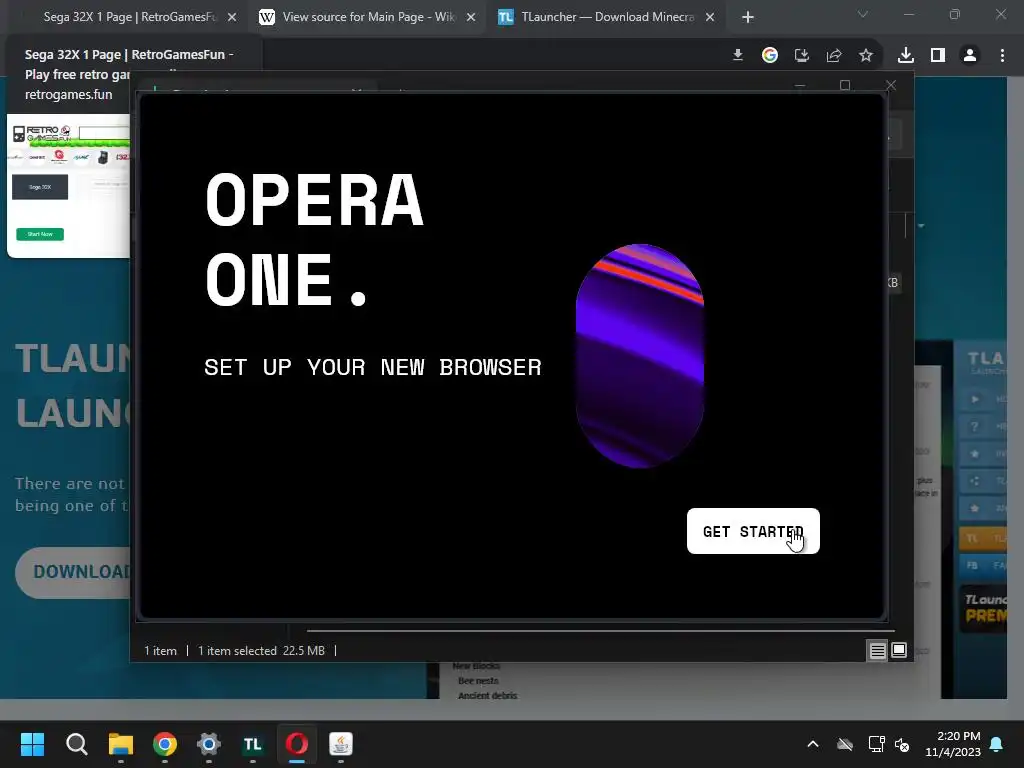Switch to View source for Main Page tab
The image size is (1024, 768).
pos(368,17)
